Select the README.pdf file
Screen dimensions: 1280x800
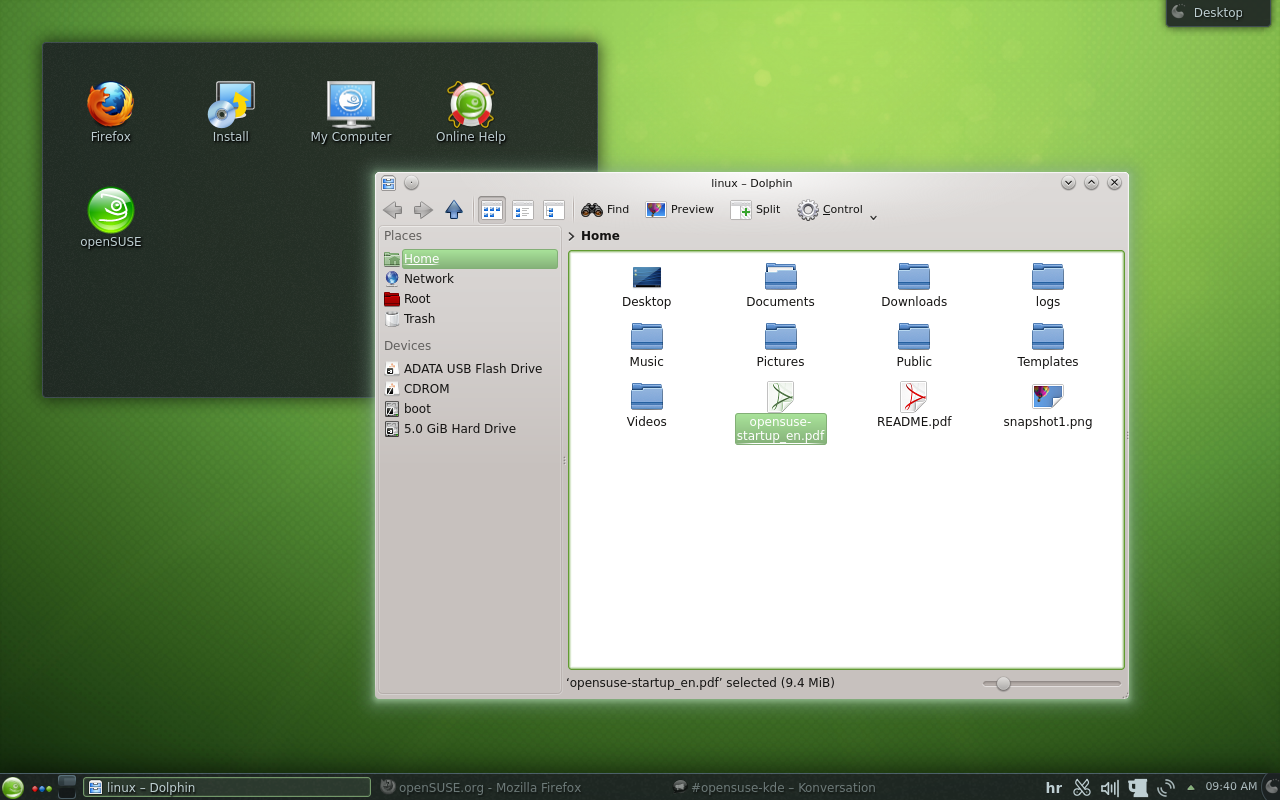click(x=914, y=405)
